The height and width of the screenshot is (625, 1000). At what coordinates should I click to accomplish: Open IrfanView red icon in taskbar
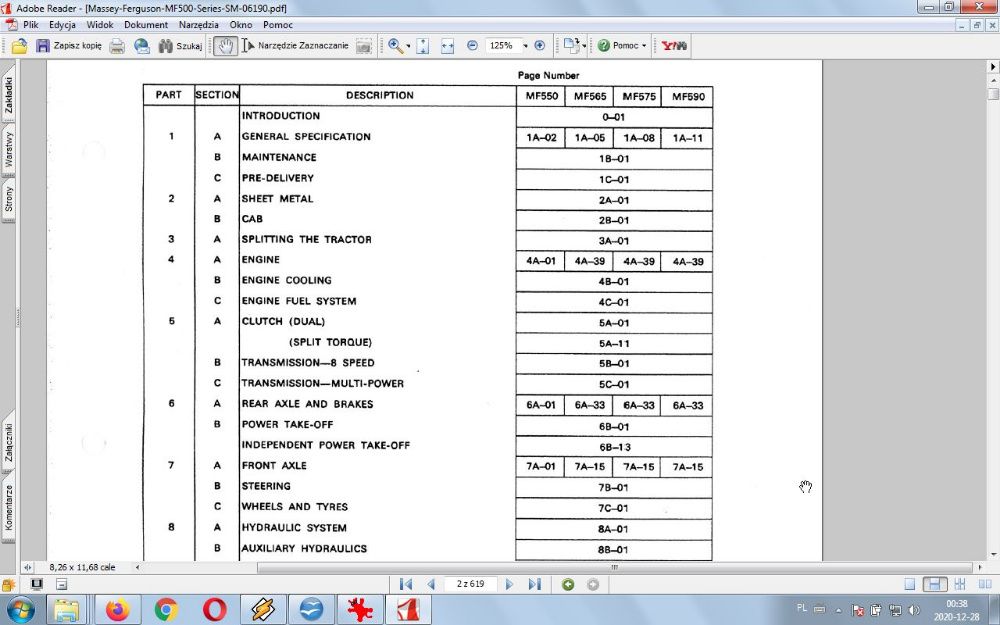(360, 610)
